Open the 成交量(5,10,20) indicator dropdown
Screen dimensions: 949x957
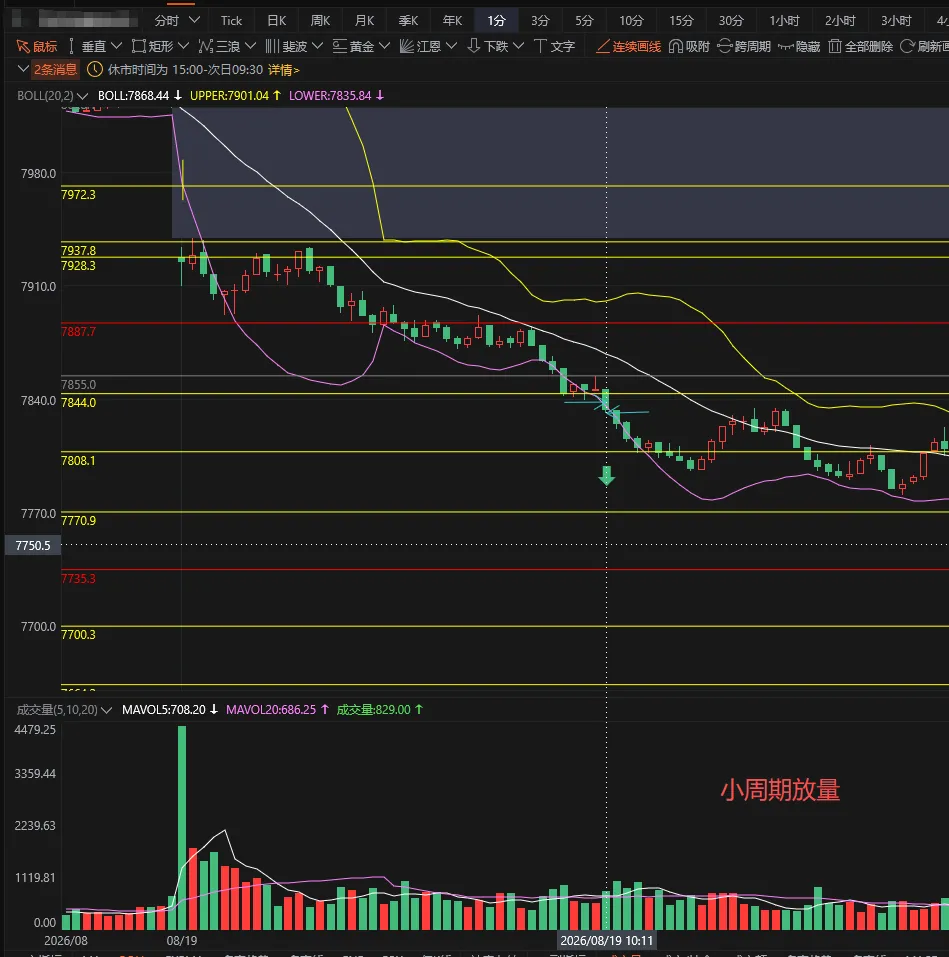[106, 710]
